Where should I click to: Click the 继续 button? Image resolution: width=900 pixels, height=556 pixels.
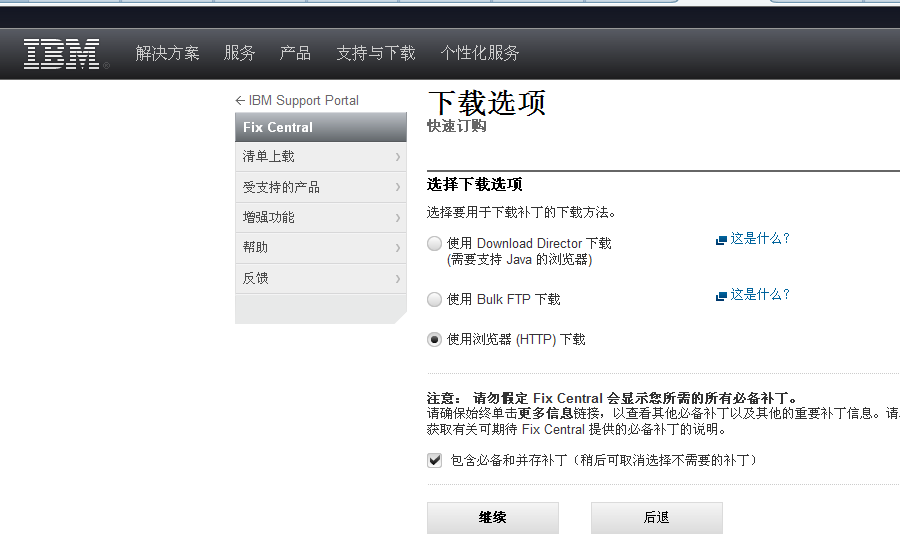[x=492, y=518]
